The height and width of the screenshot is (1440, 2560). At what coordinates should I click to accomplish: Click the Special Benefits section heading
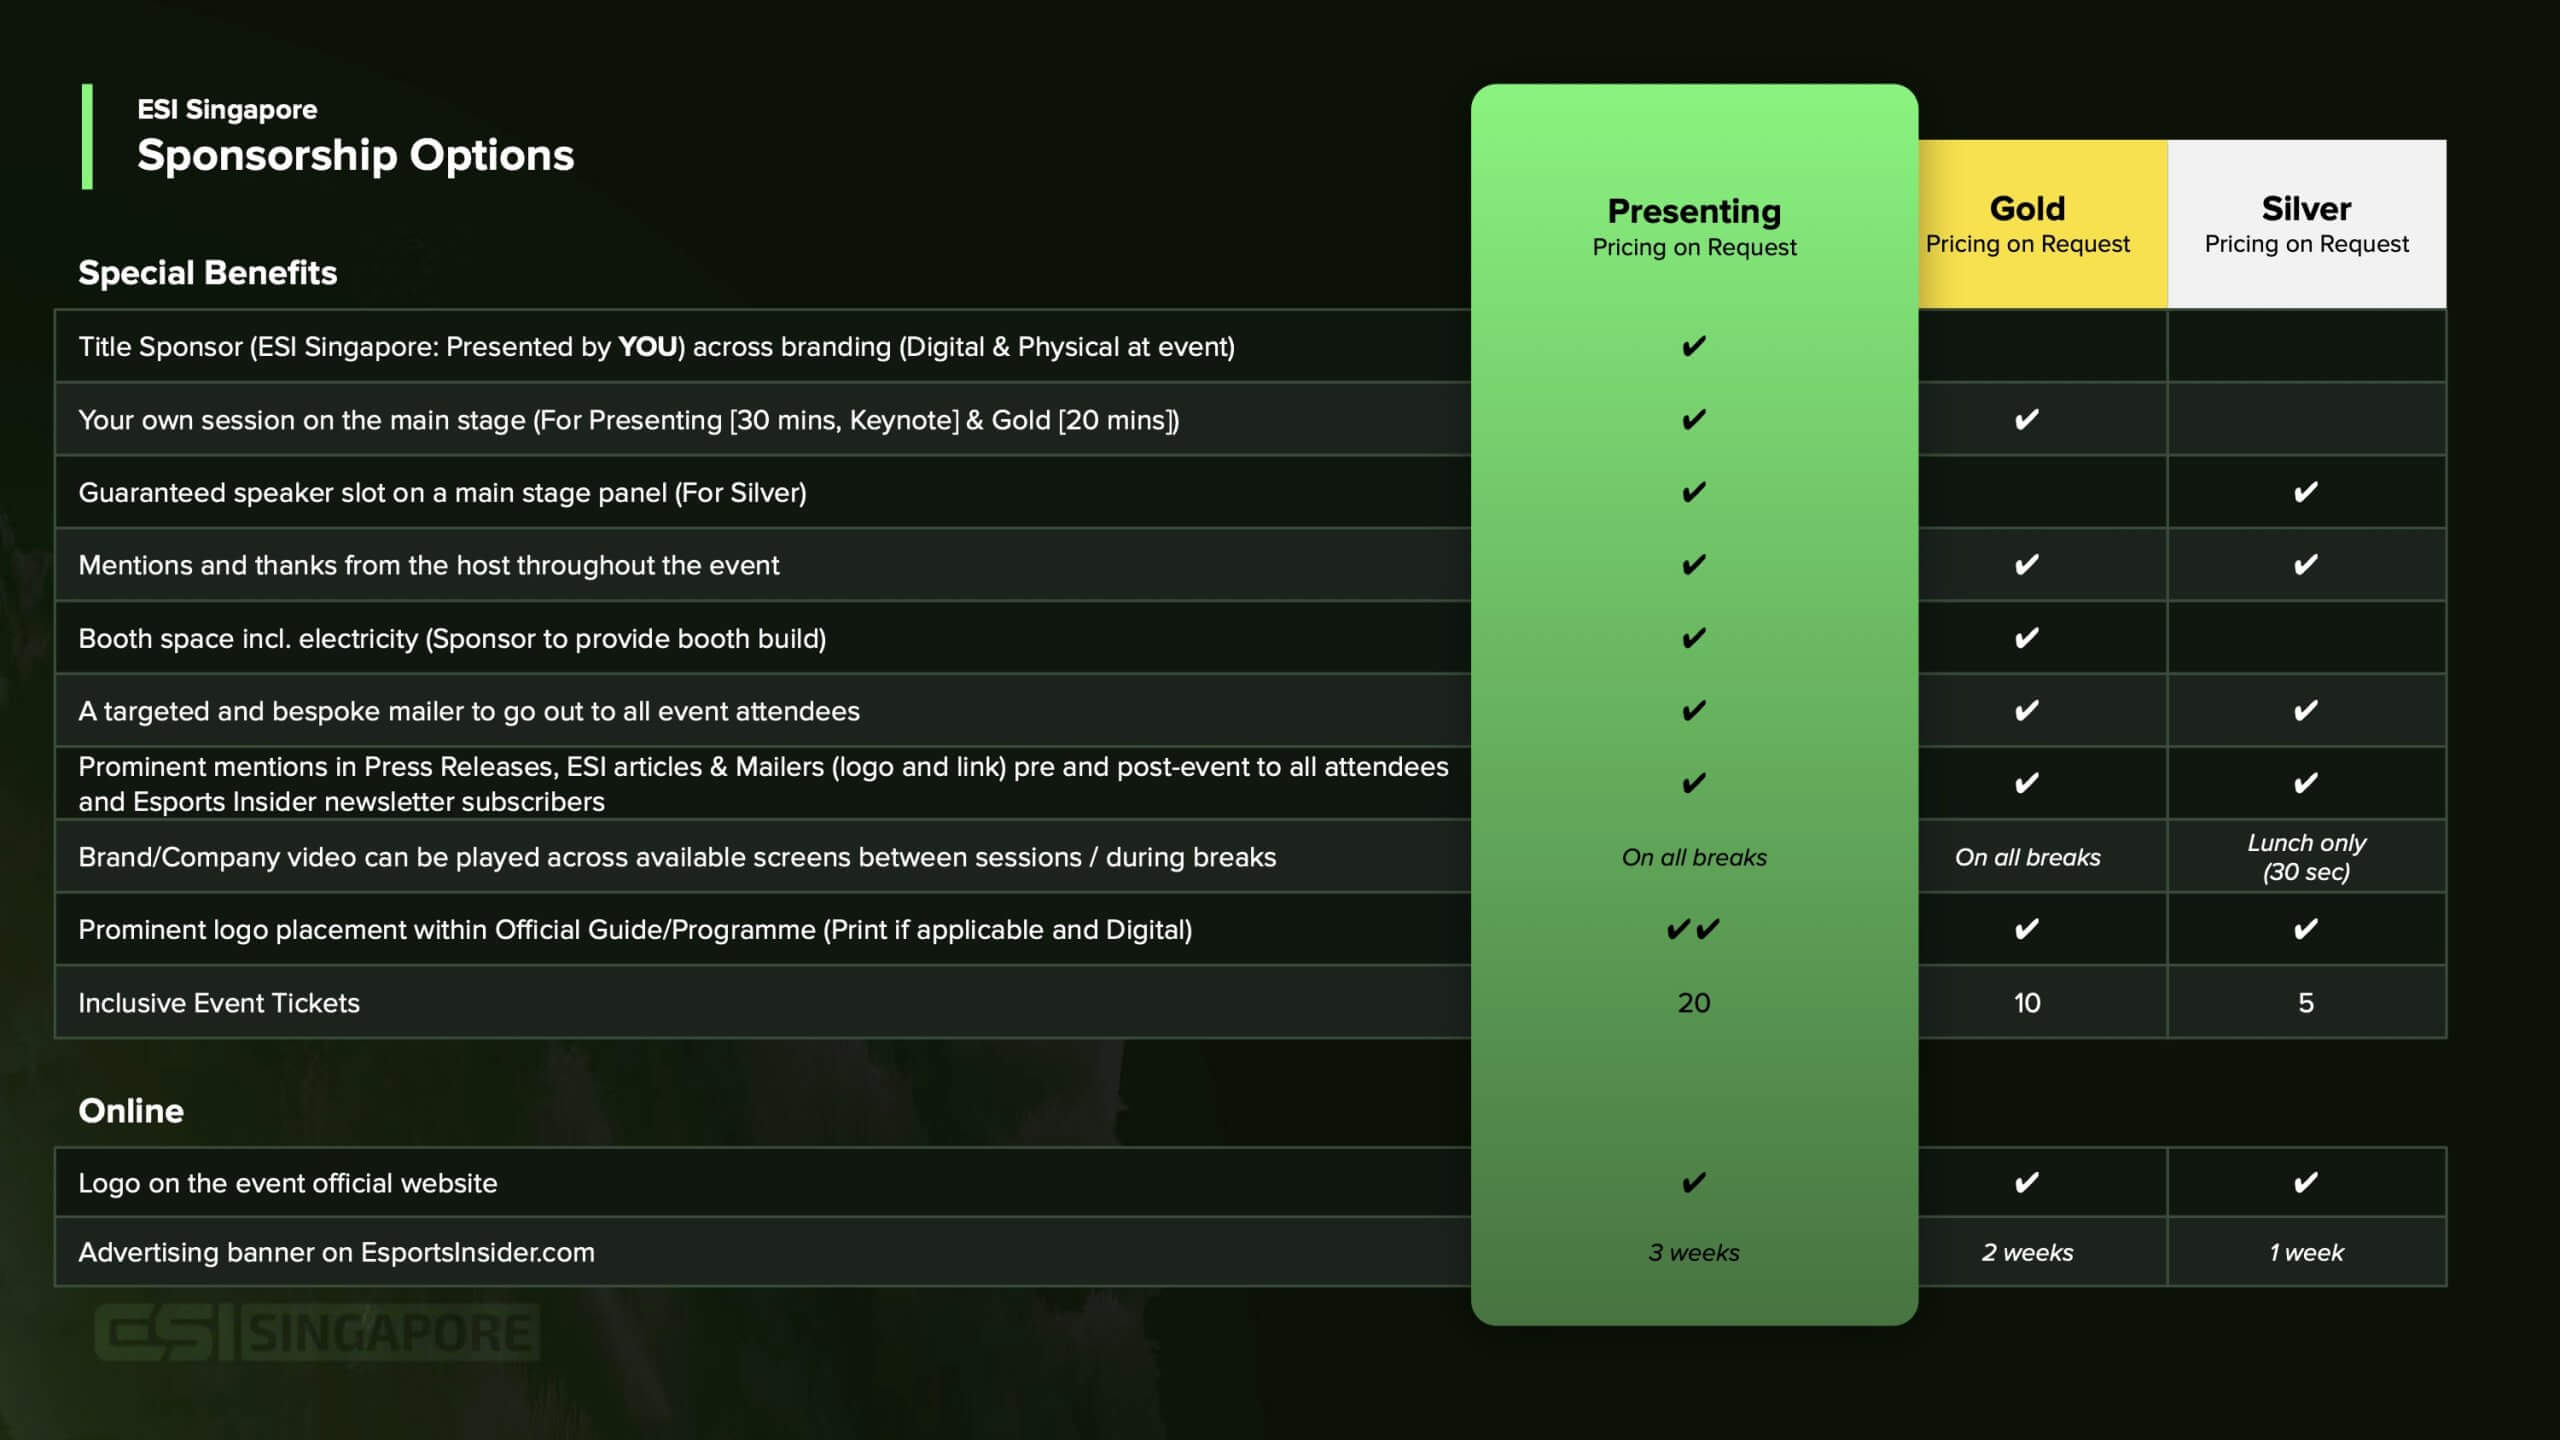[207, 272]
